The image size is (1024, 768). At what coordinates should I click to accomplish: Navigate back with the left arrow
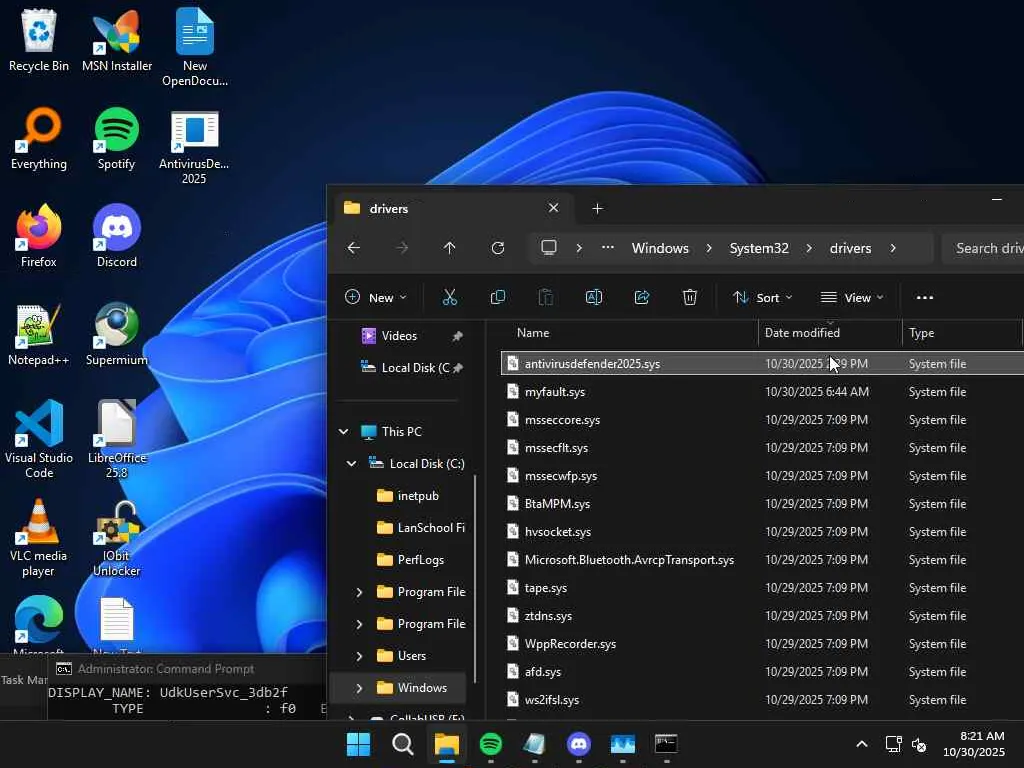[x=354, y=248]
